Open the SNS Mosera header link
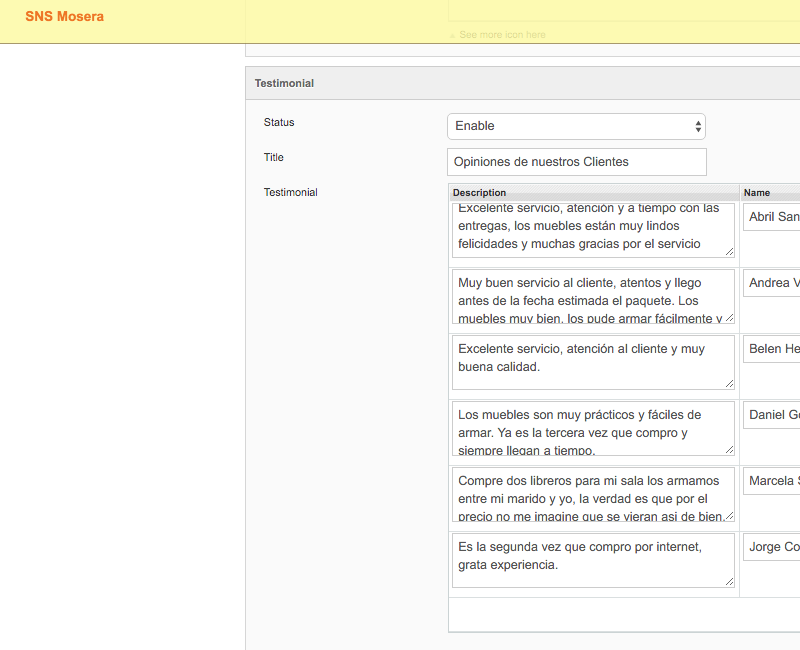Screen dimensions: 800x650 pyautogui.click(x=64, y=17)
